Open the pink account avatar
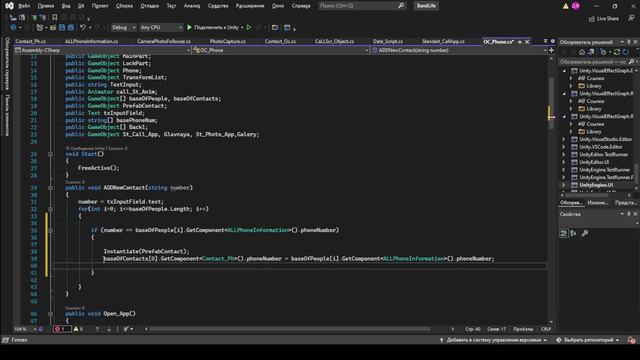Screen dimensions: 640x360 pyautogui.click(x=576, y=6)
